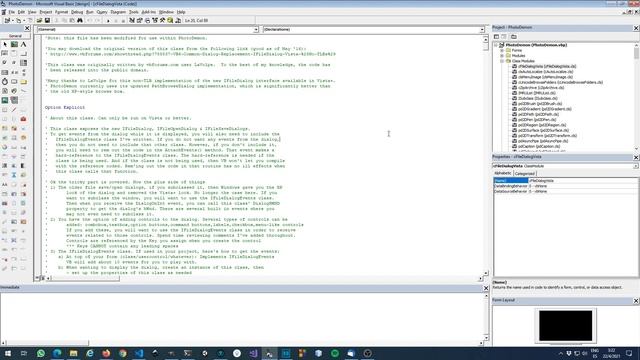The height and width of the screenshot is (360, 640).
Task: Select pdCaption class in project tree
Action: point(536,146)
